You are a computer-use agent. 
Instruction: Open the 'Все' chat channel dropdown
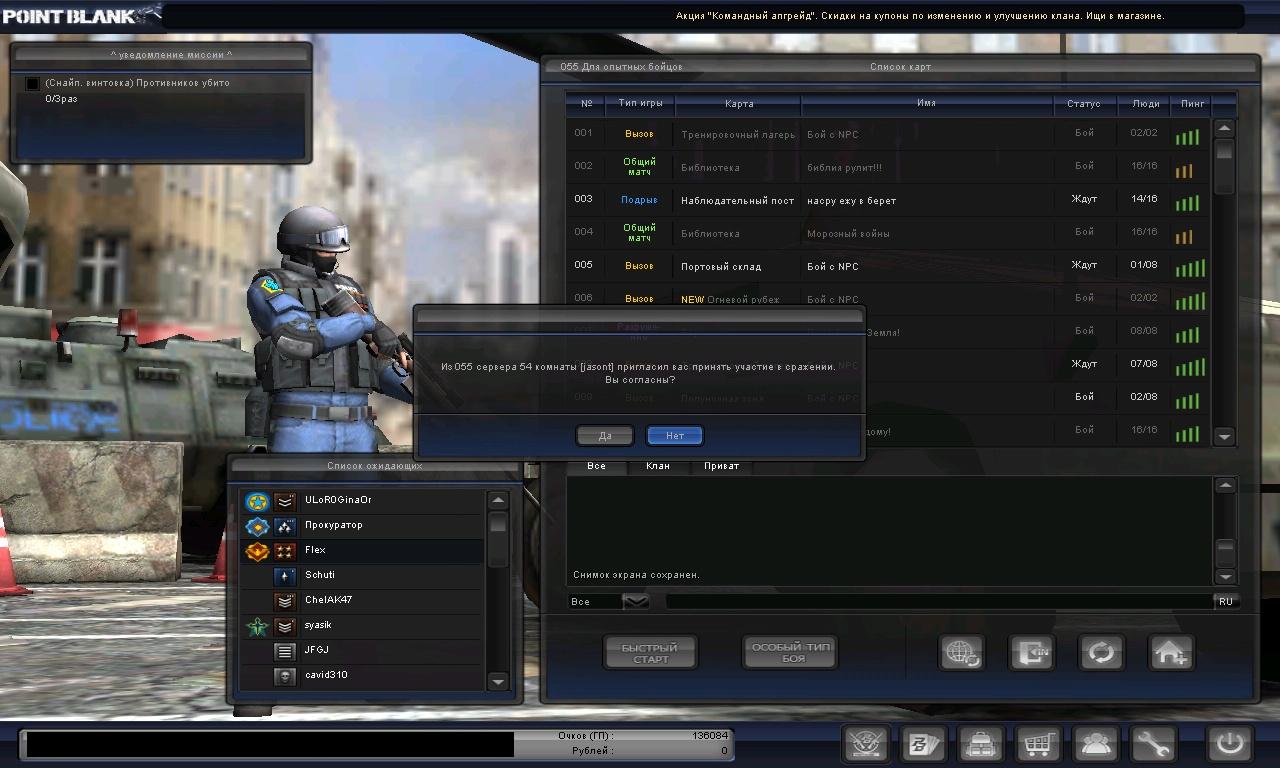click(636, 601)
